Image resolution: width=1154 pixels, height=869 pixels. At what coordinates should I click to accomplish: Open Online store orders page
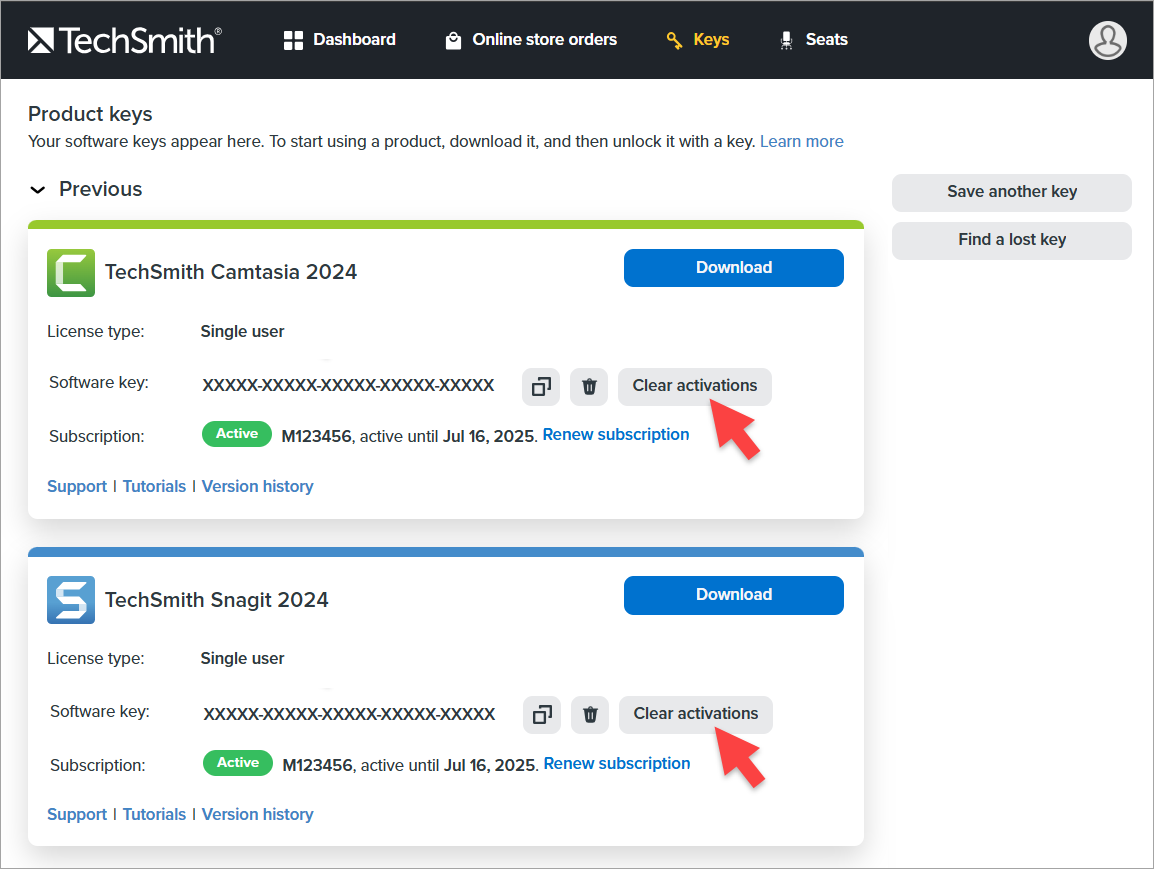[531, 40]
